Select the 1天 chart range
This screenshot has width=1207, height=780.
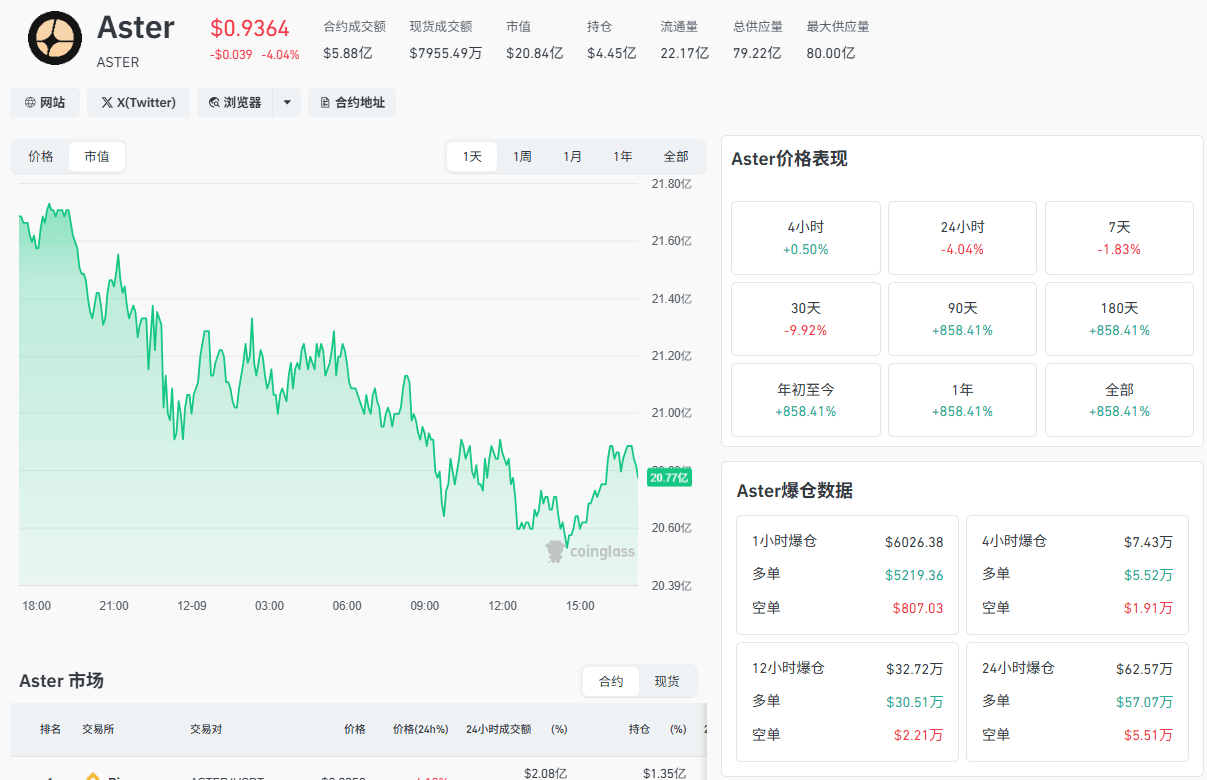pos(472,157)
